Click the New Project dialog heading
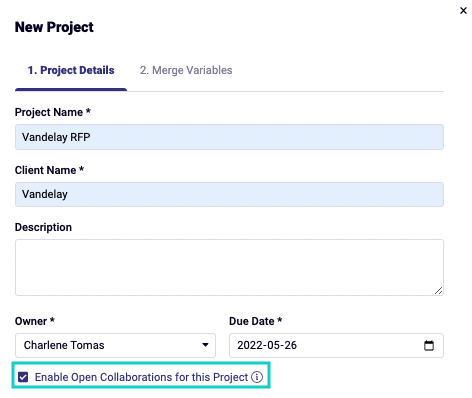This screenshot has width=472, height=398. [54, 27]
